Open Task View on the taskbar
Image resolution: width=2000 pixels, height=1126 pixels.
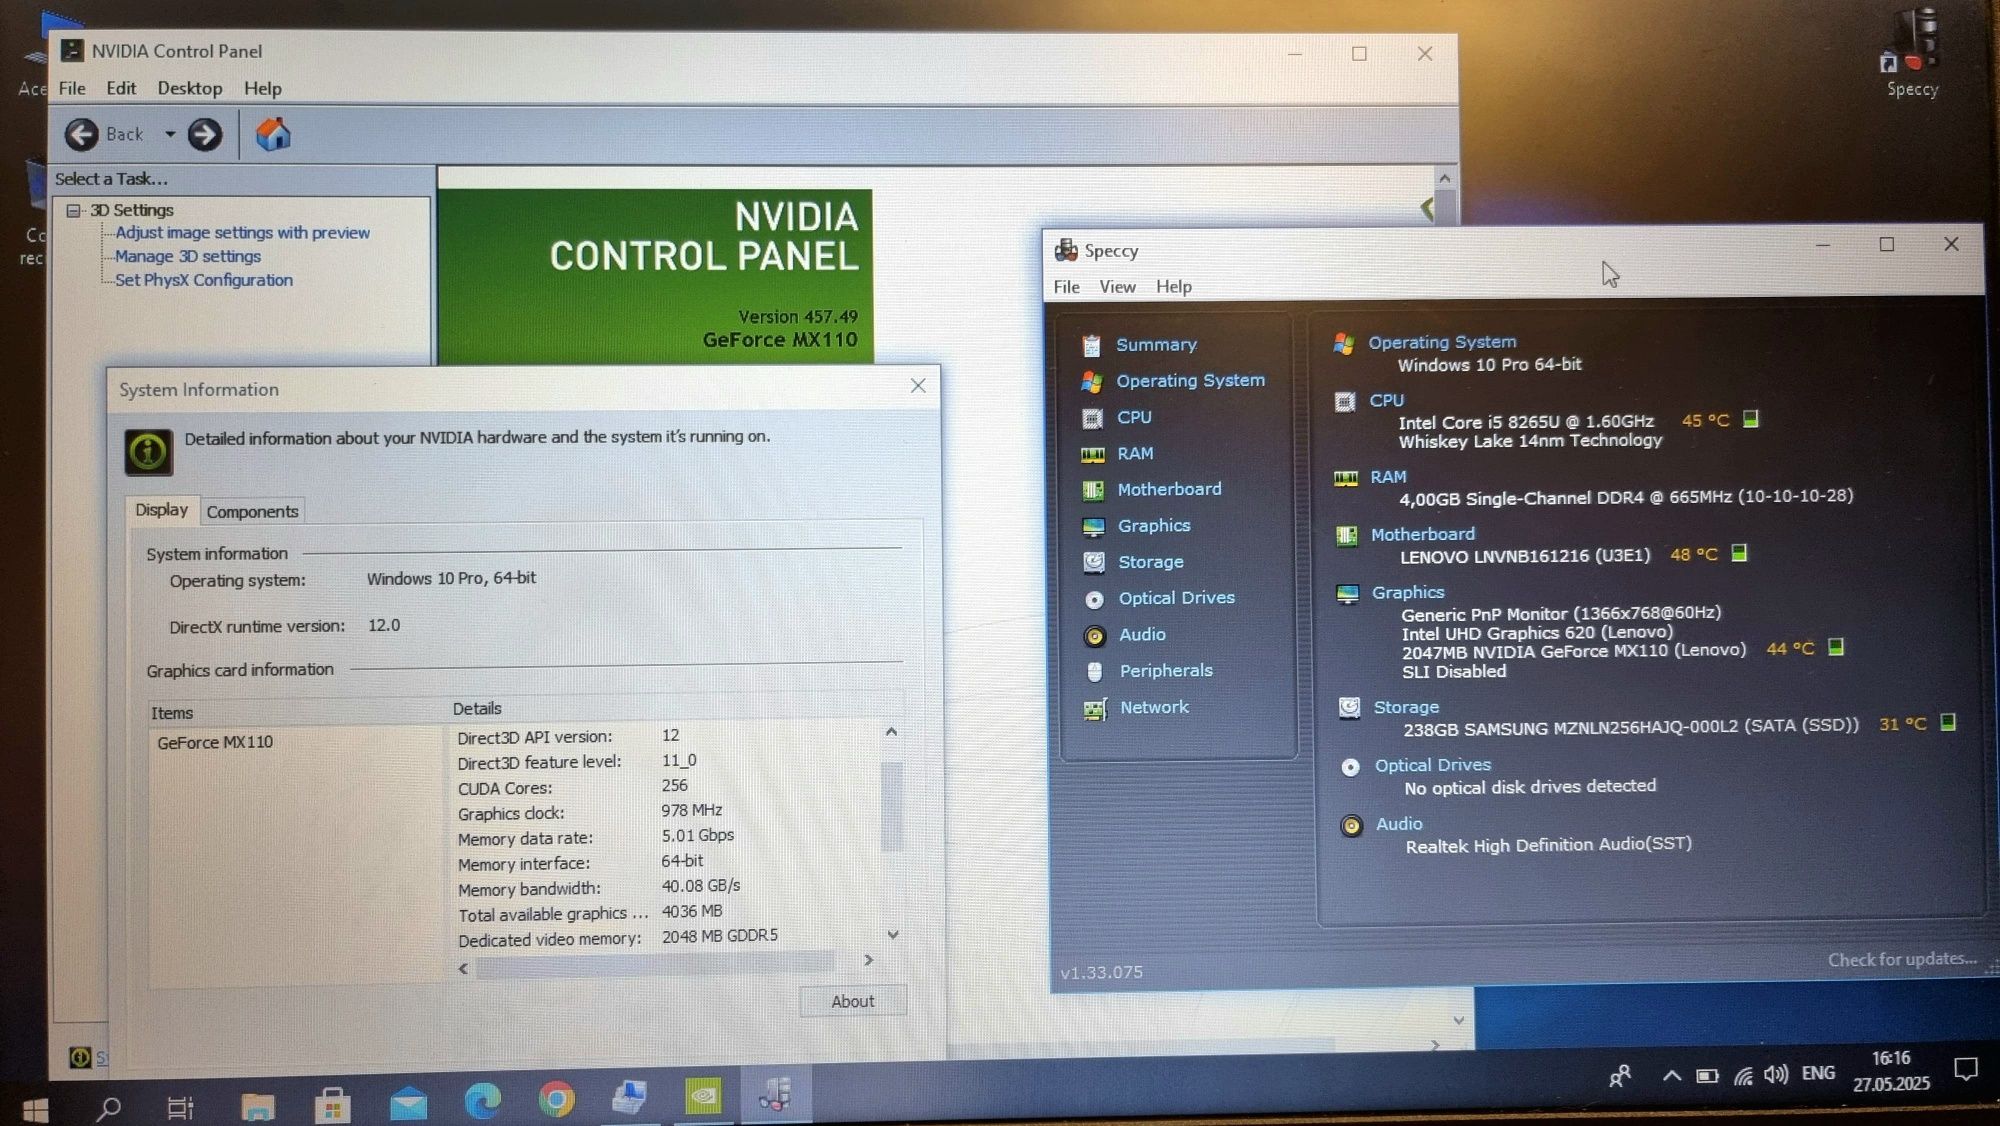click(x=180, y=1107)
